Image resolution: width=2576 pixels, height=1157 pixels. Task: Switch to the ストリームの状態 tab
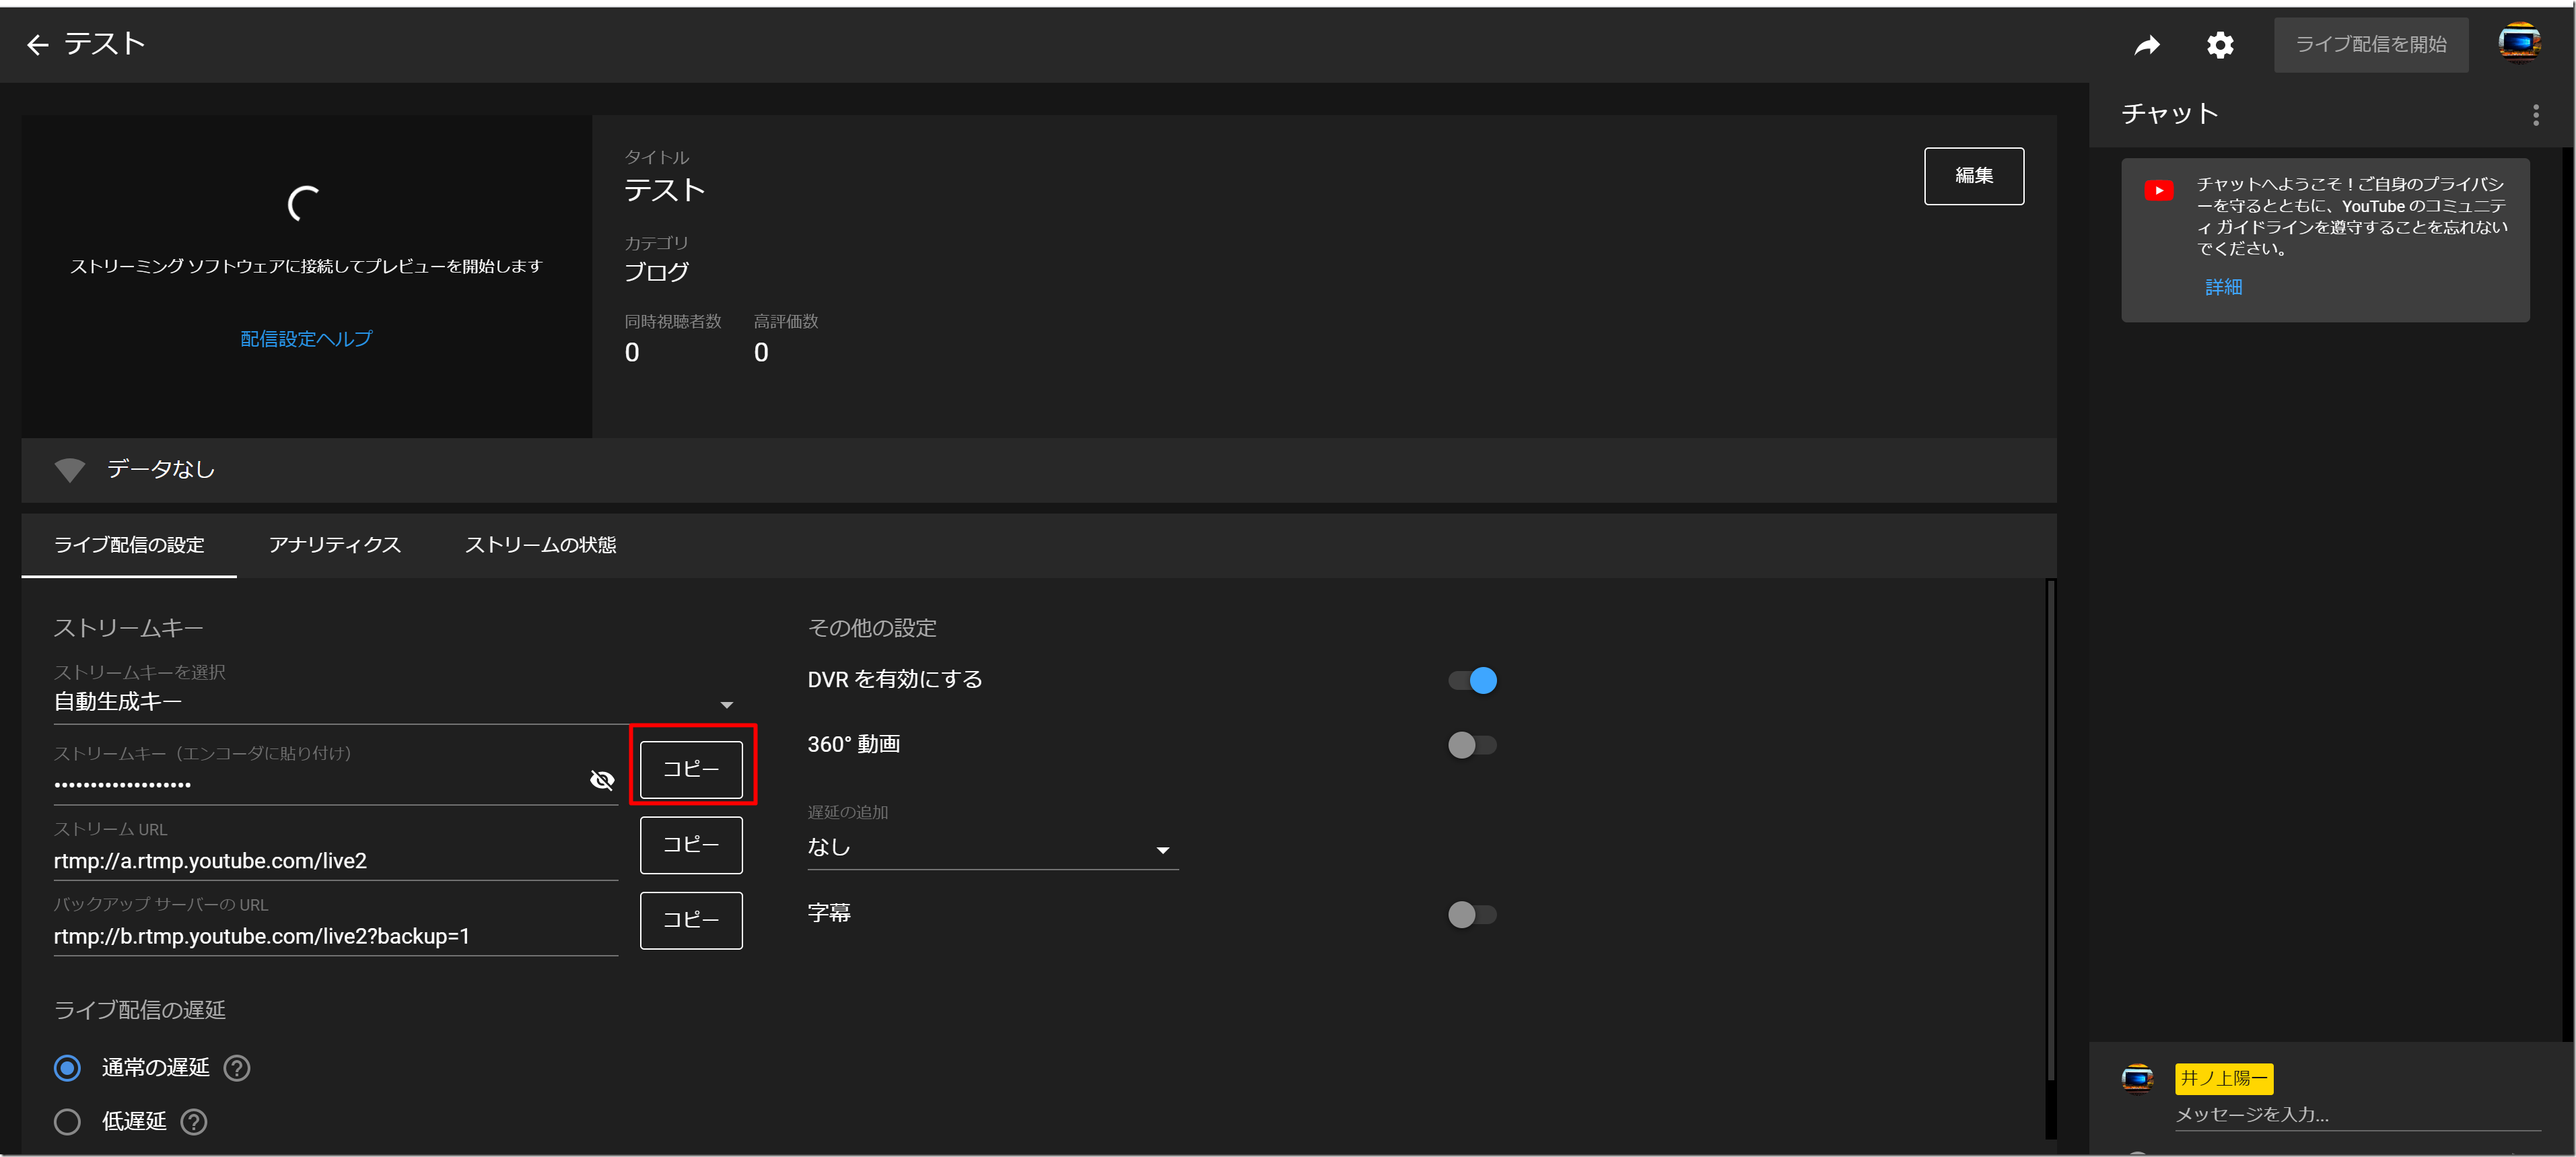point(540,545)
